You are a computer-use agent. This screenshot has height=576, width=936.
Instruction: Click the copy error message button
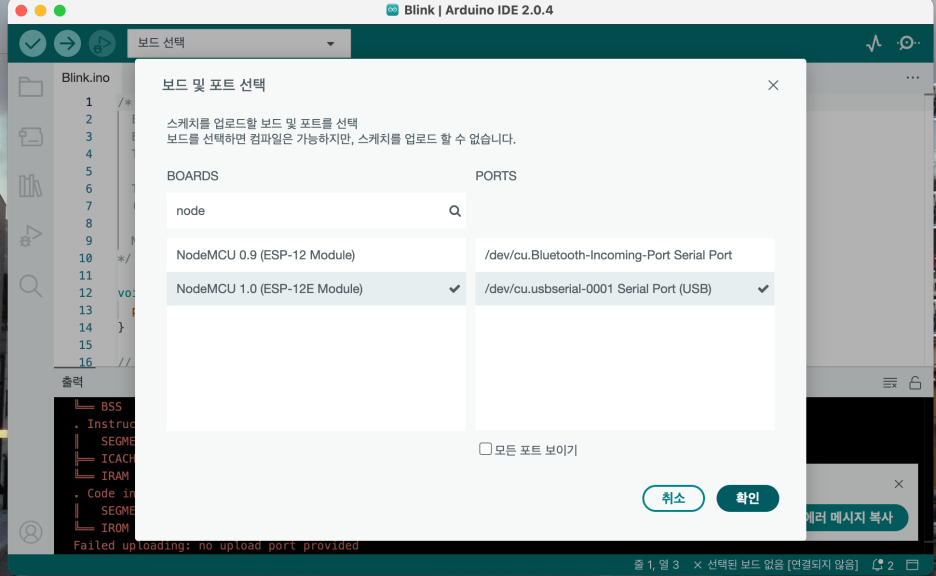(x=856, y=518)
